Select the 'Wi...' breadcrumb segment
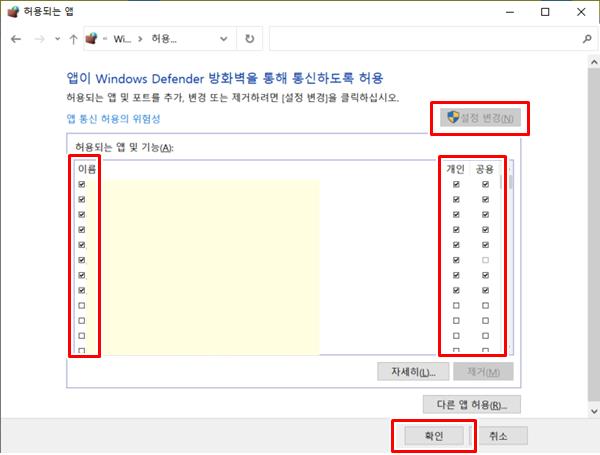 pyautogui.click(x=122, y=39)
